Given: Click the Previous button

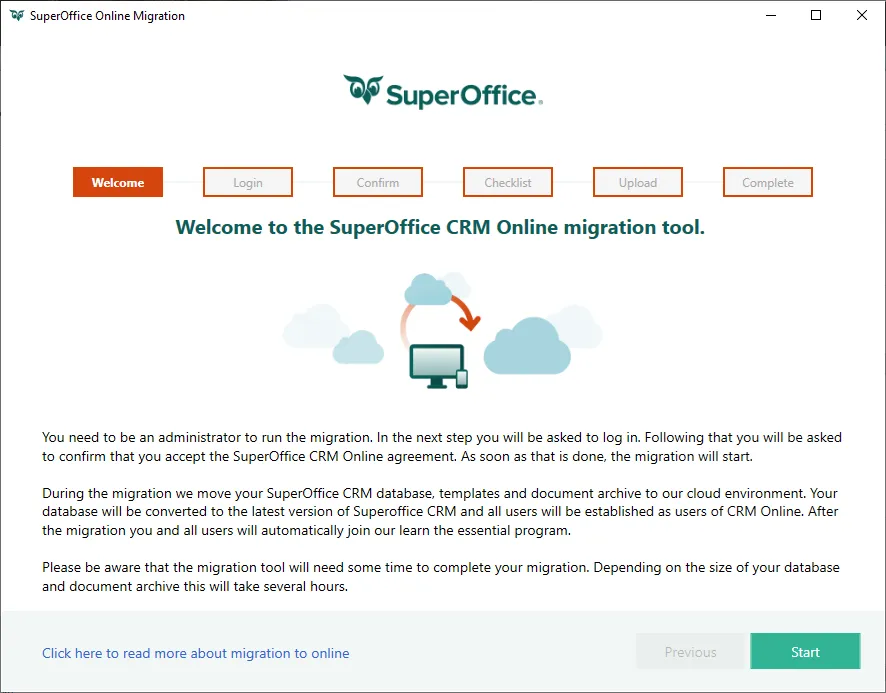Looking at the screenshot, I should click(691, 652).
